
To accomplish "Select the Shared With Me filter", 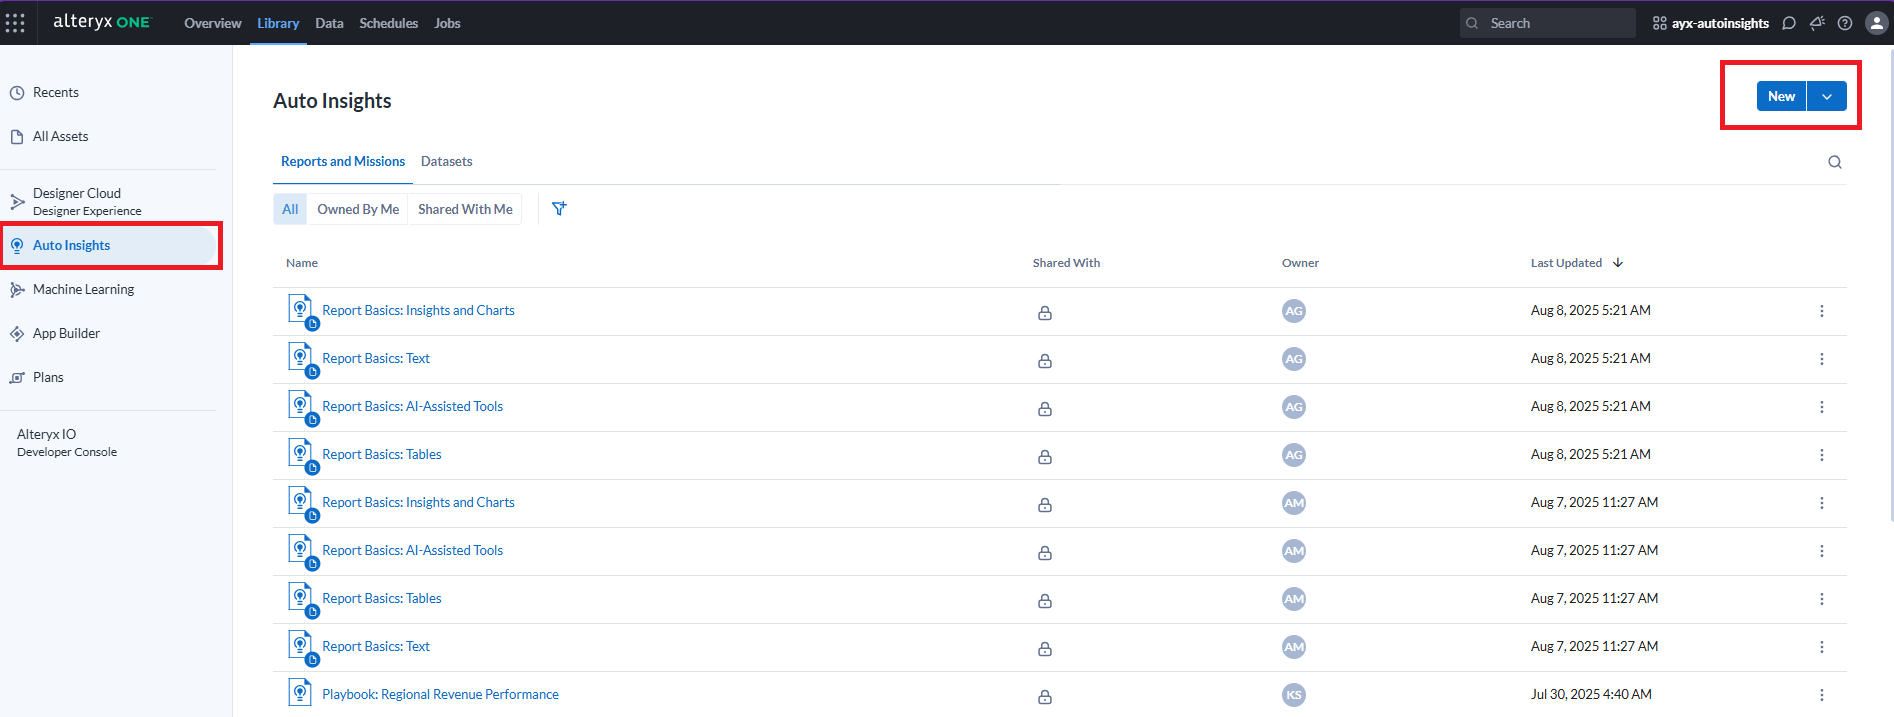I will point(465,209).
